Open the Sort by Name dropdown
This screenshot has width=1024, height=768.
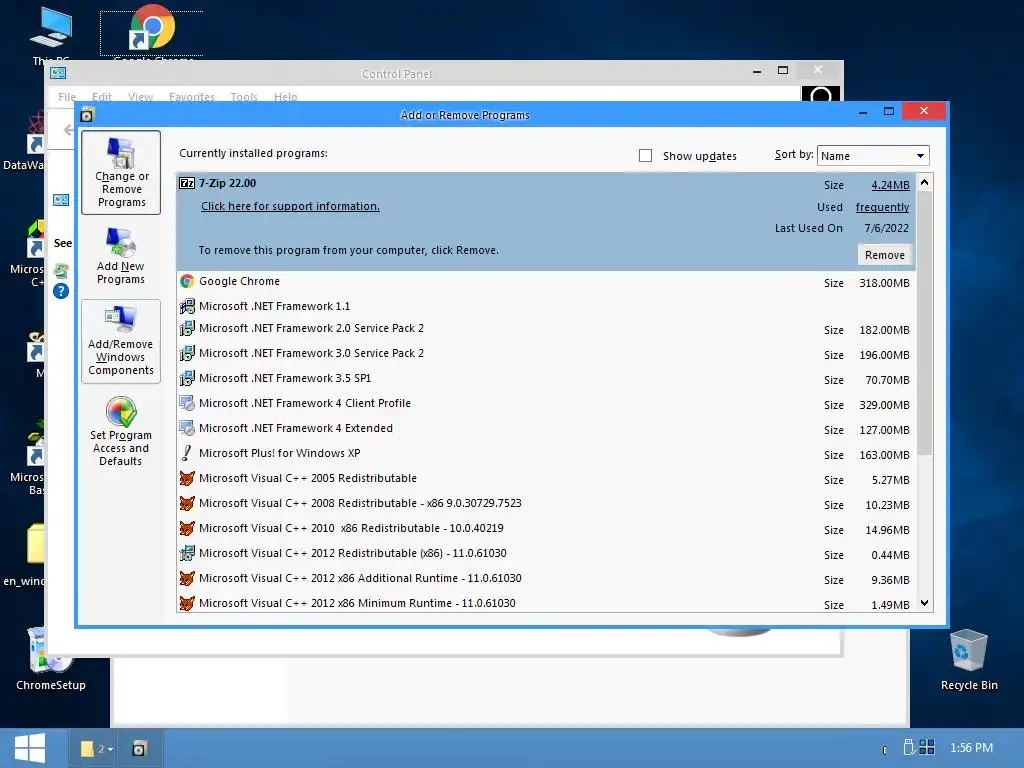point(872,156)
